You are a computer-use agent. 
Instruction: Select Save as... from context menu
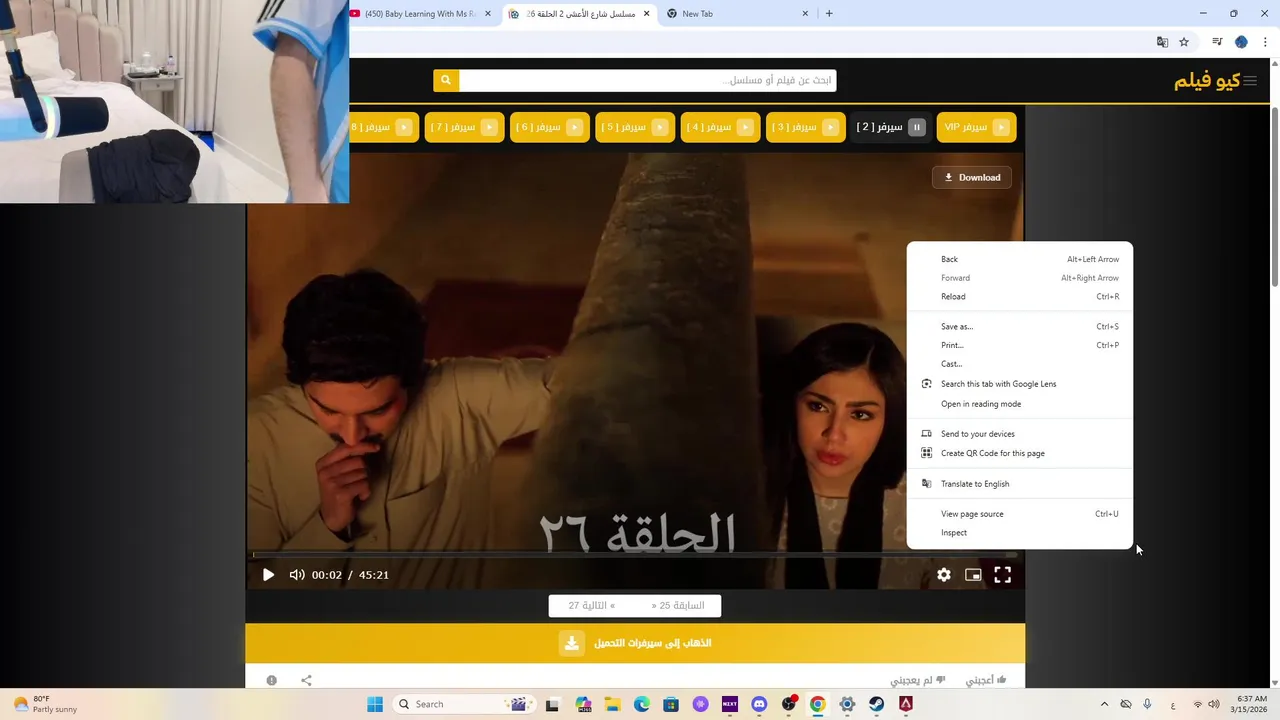click(x=1020, y=327)
